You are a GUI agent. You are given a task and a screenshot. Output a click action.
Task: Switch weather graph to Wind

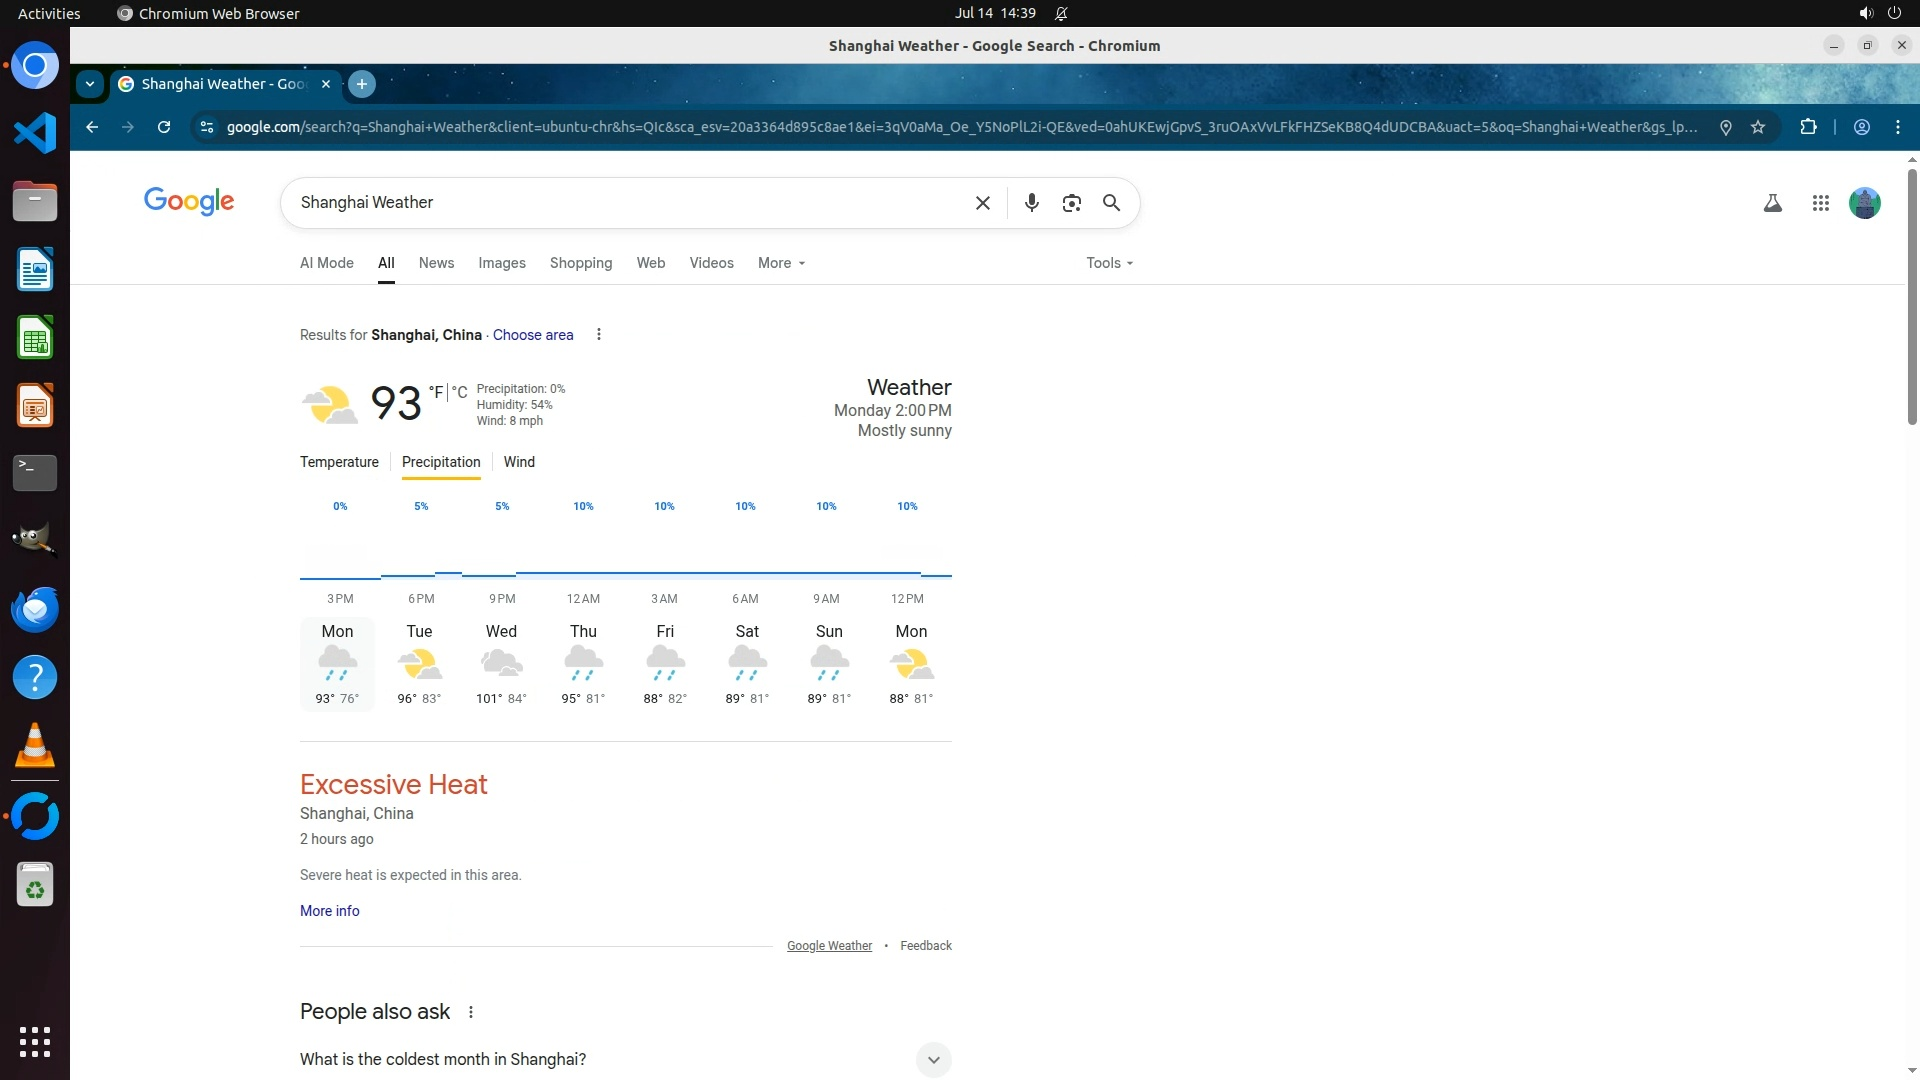click(x=519, y=462)
